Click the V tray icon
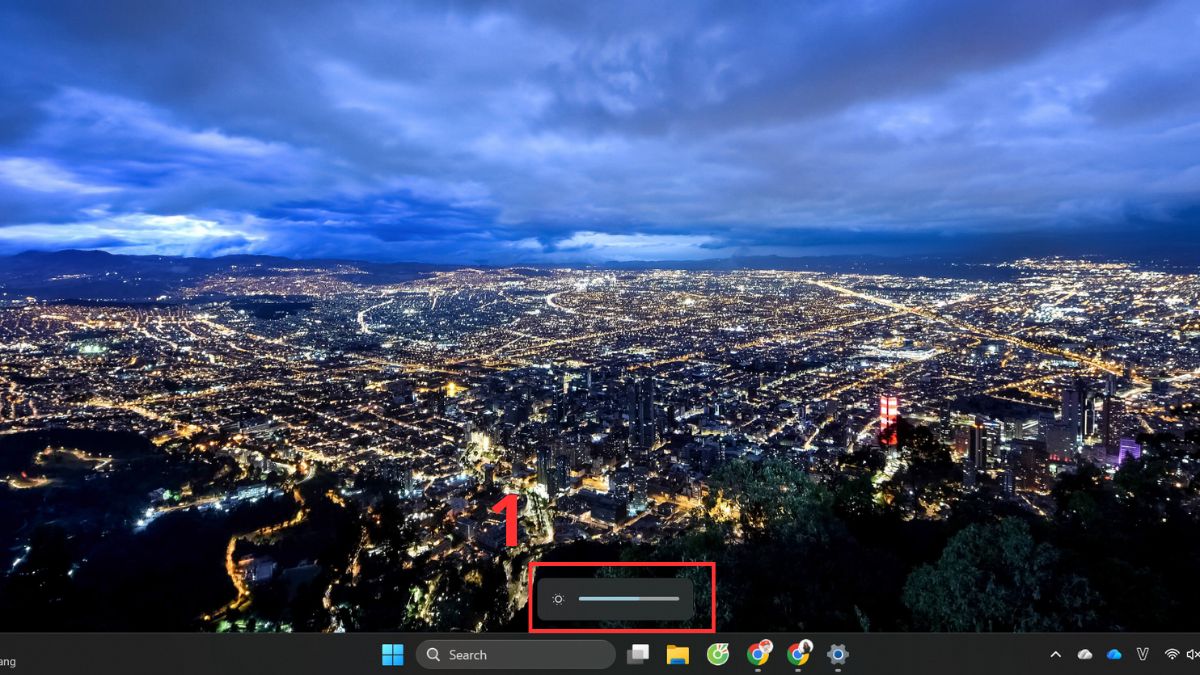 coord(1142,654)
